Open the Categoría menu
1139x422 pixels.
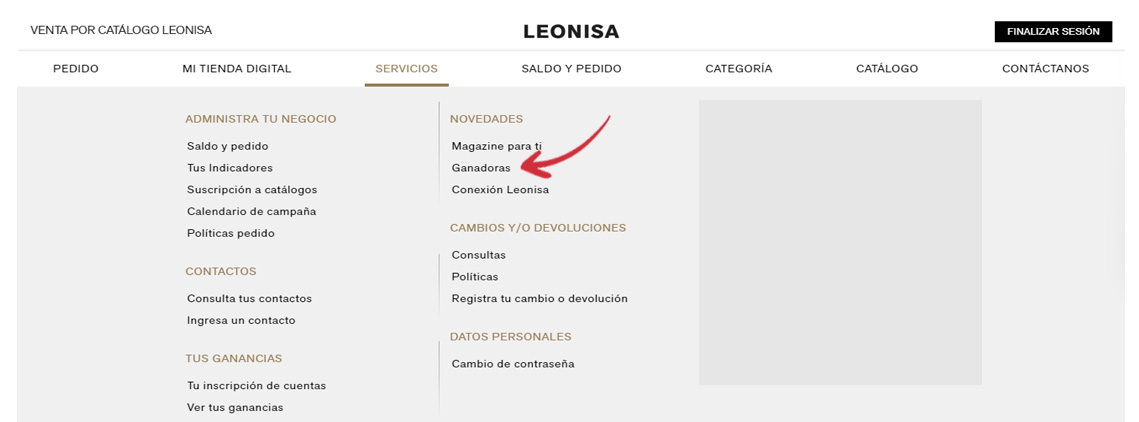click(738, 69)
